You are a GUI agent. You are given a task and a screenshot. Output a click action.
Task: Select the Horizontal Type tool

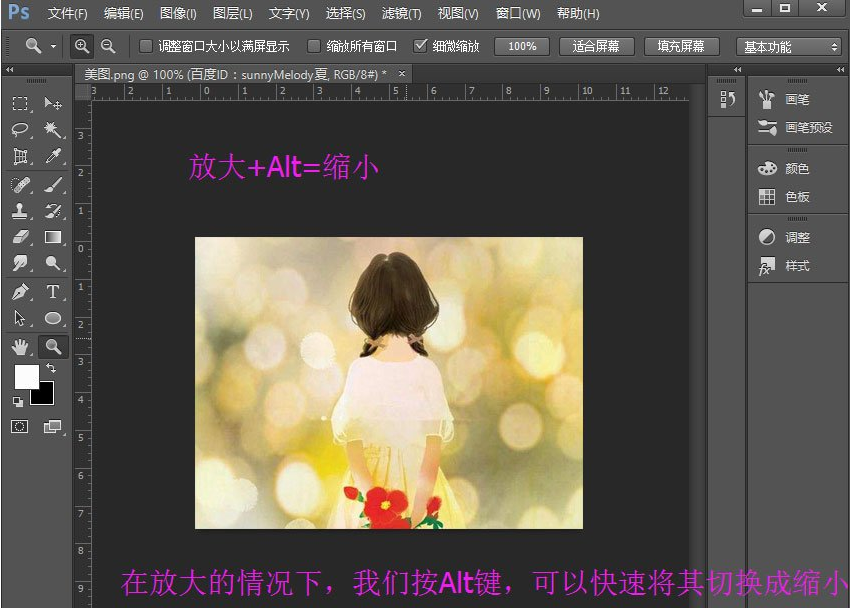pyautogui.click(x=53, y=292)
